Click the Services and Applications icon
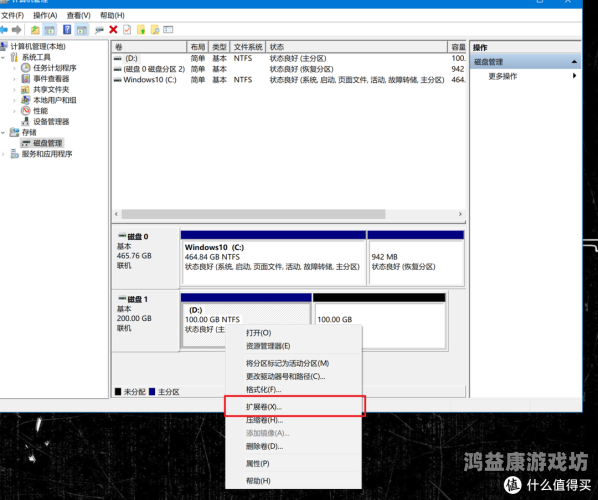 (x=14, y=154)
